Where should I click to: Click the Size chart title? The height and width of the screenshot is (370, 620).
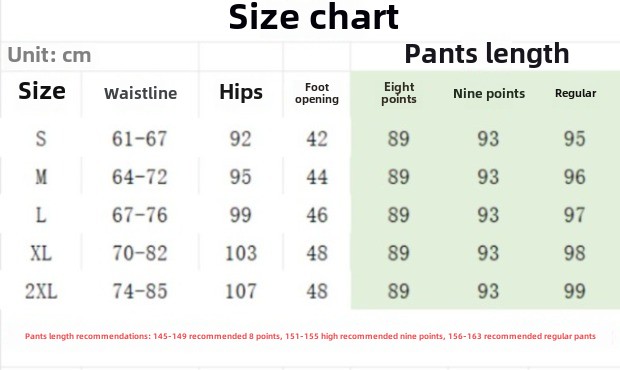(x=314, y=17)
